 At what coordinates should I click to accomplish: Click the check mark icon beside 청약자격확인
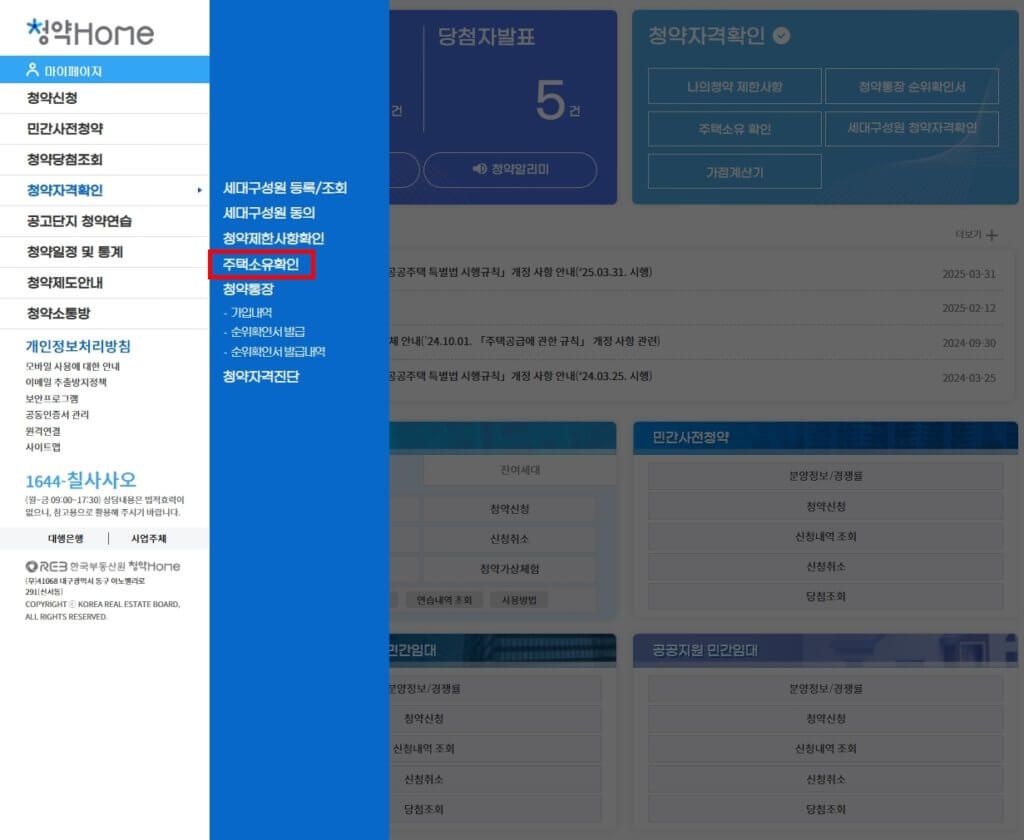coord(781,35)
